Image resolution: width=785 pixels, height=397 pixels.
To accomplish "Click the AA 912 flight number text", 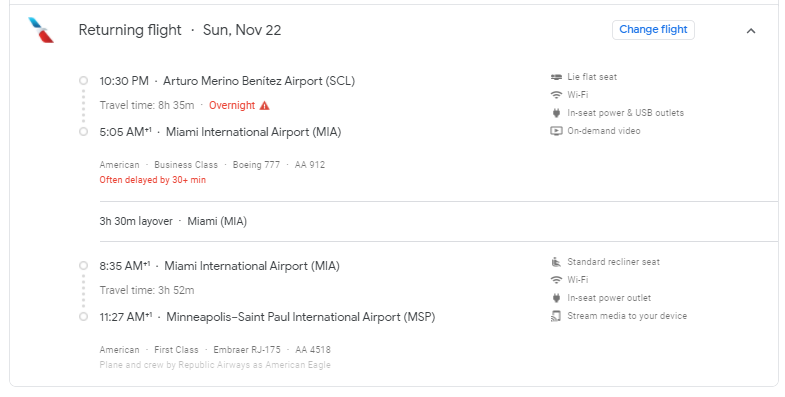I will point(310,165).
